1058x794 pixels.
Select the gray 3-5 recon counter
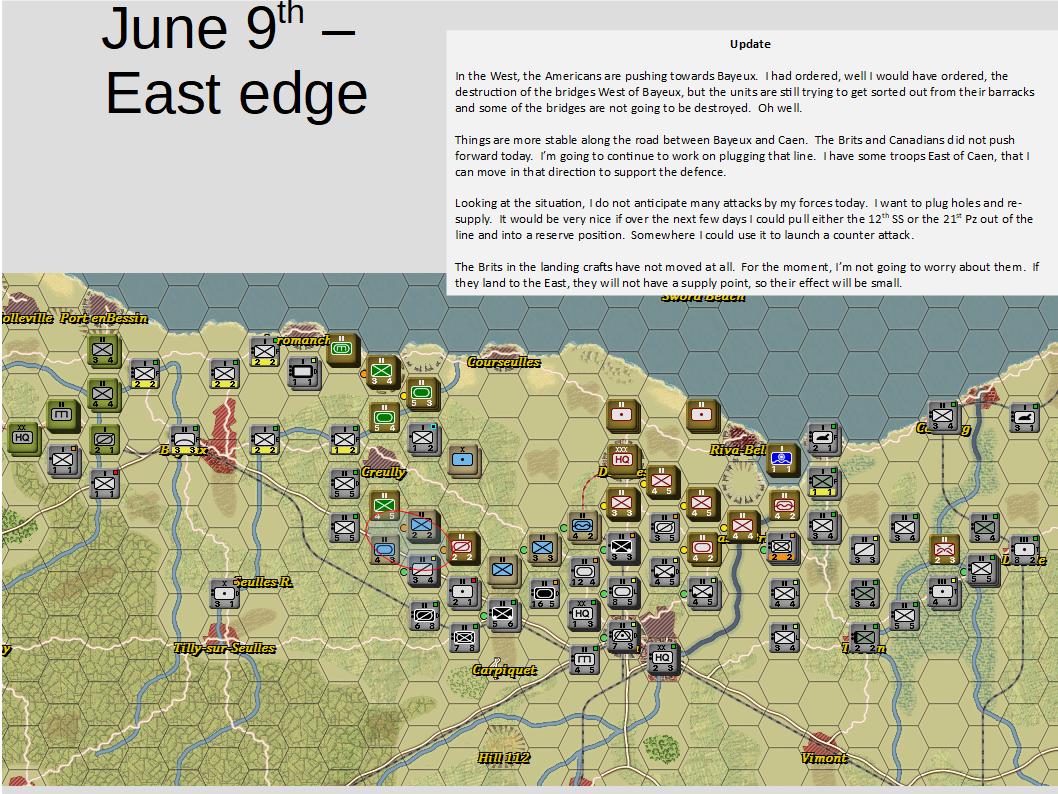pyautogui.click(x=664, y=528)
